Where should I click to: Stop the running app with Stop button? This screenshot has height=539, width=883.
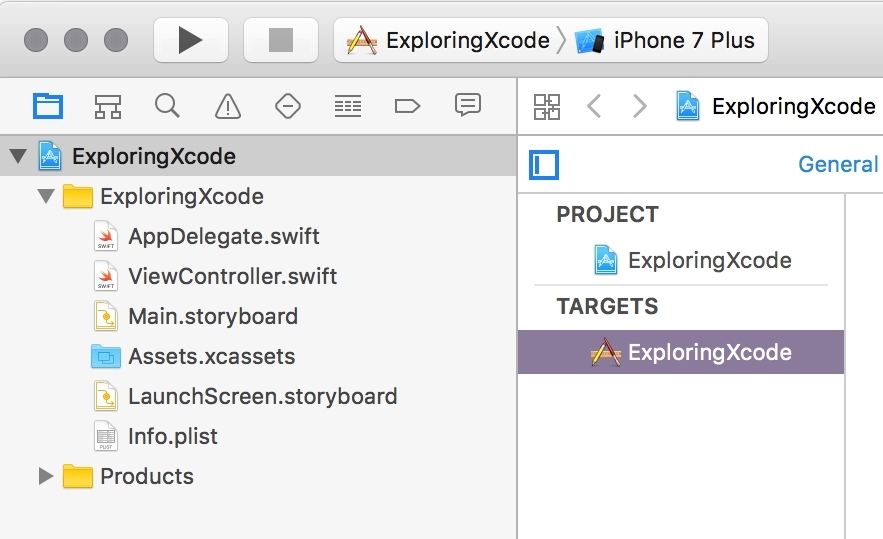tap(280, 40)
